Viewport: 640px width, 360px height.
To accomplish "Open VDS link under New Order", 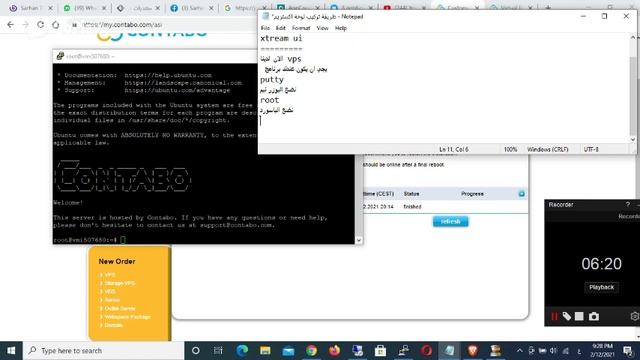I will pyautogui.click(x=110, y=291).
